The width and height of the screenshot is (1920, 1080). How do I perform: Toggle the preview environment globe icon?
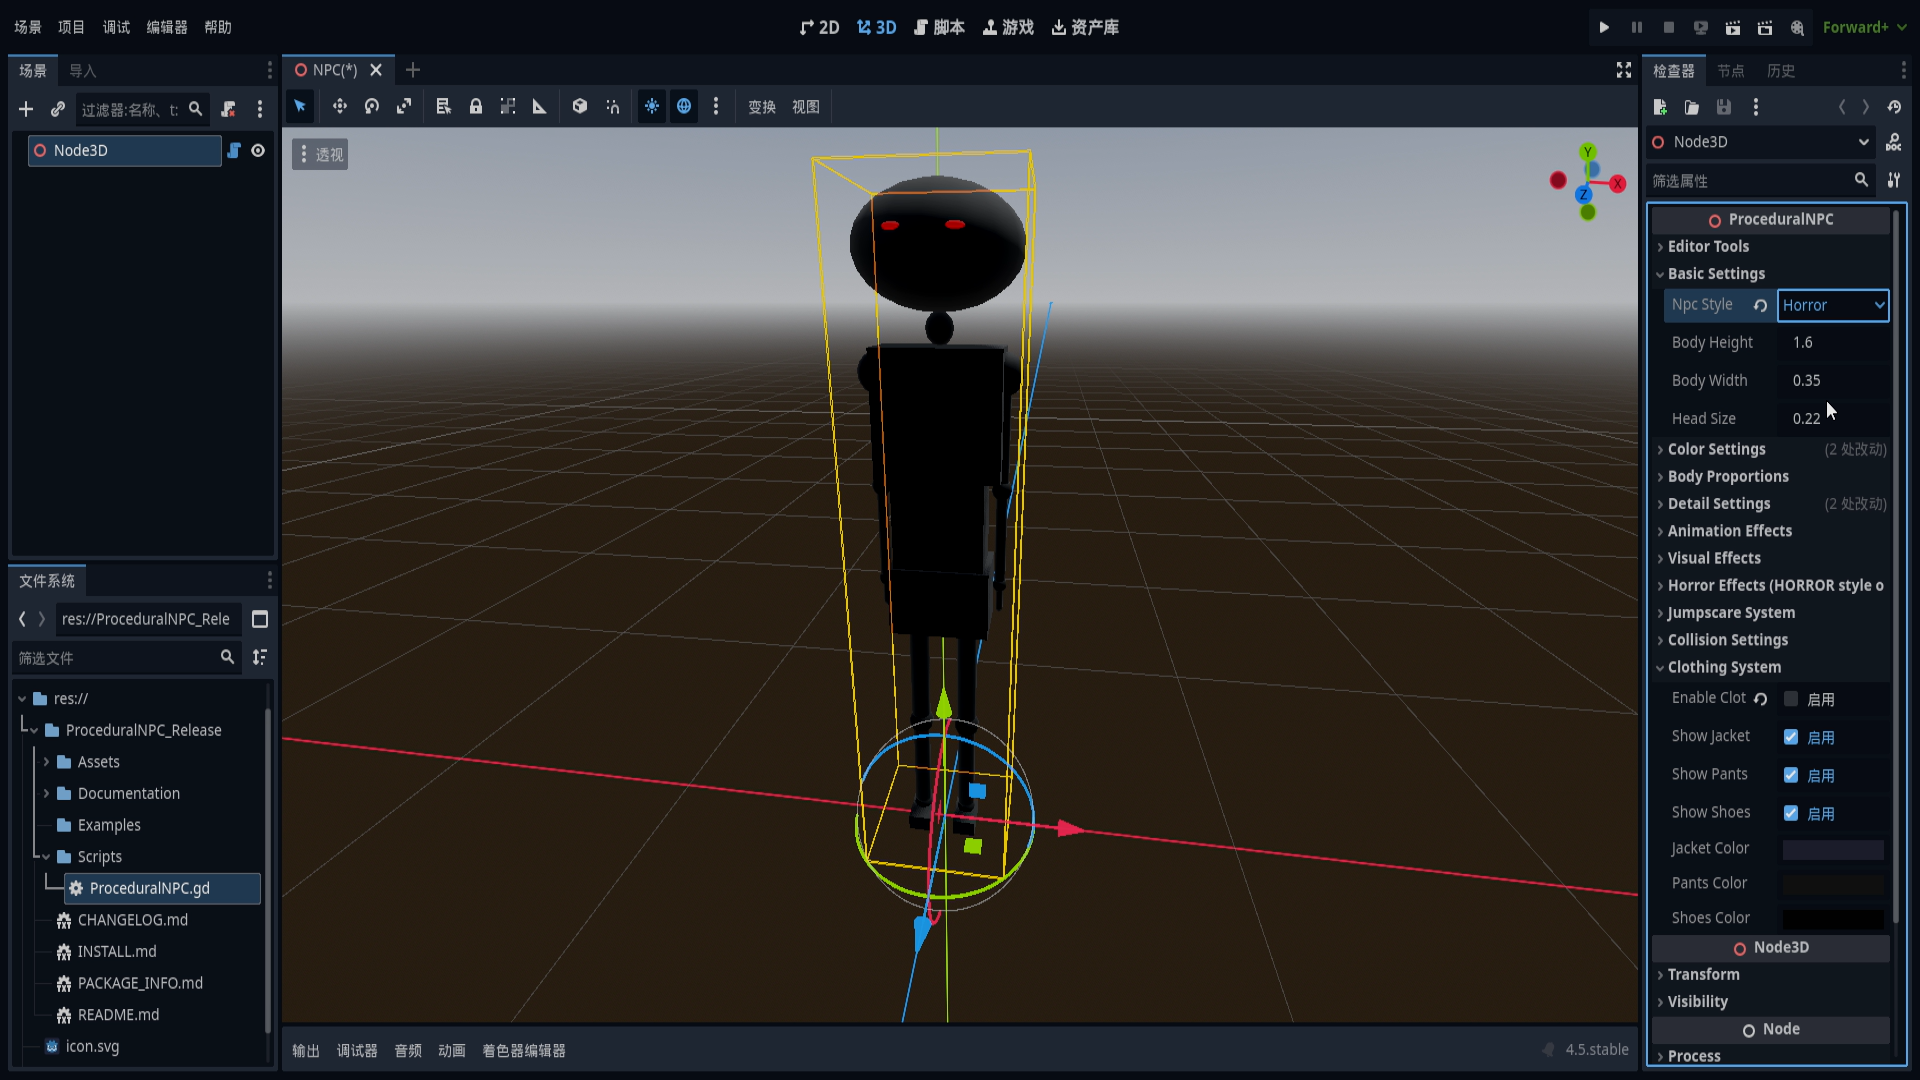(x=684, y=106)
